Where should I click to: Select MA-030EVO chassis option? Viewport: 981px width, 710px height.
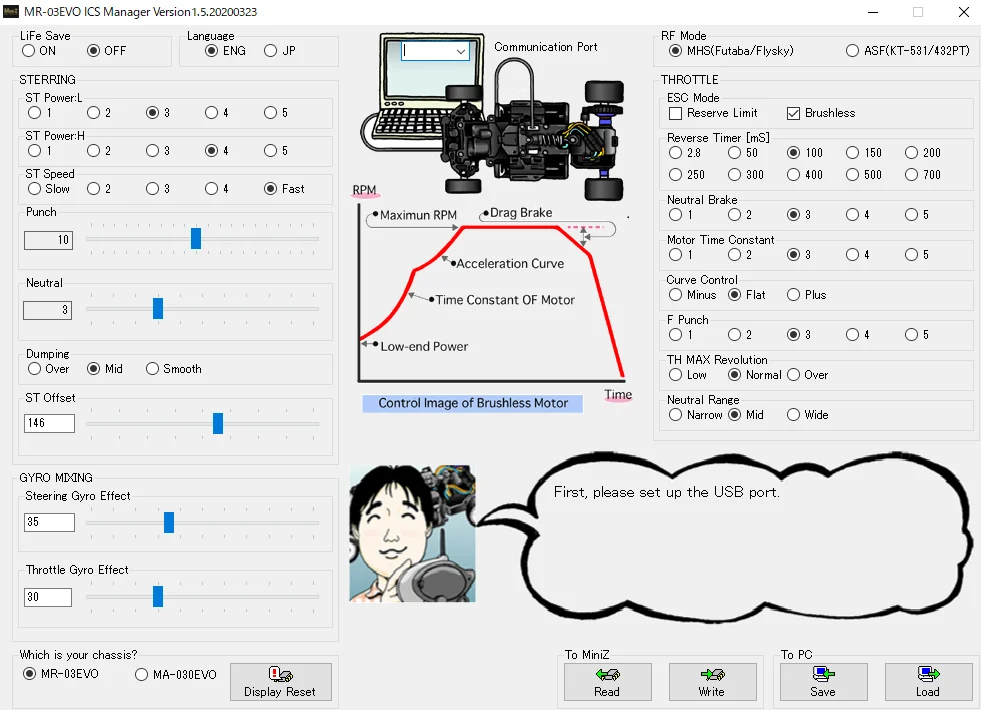(x=141, y=675)
